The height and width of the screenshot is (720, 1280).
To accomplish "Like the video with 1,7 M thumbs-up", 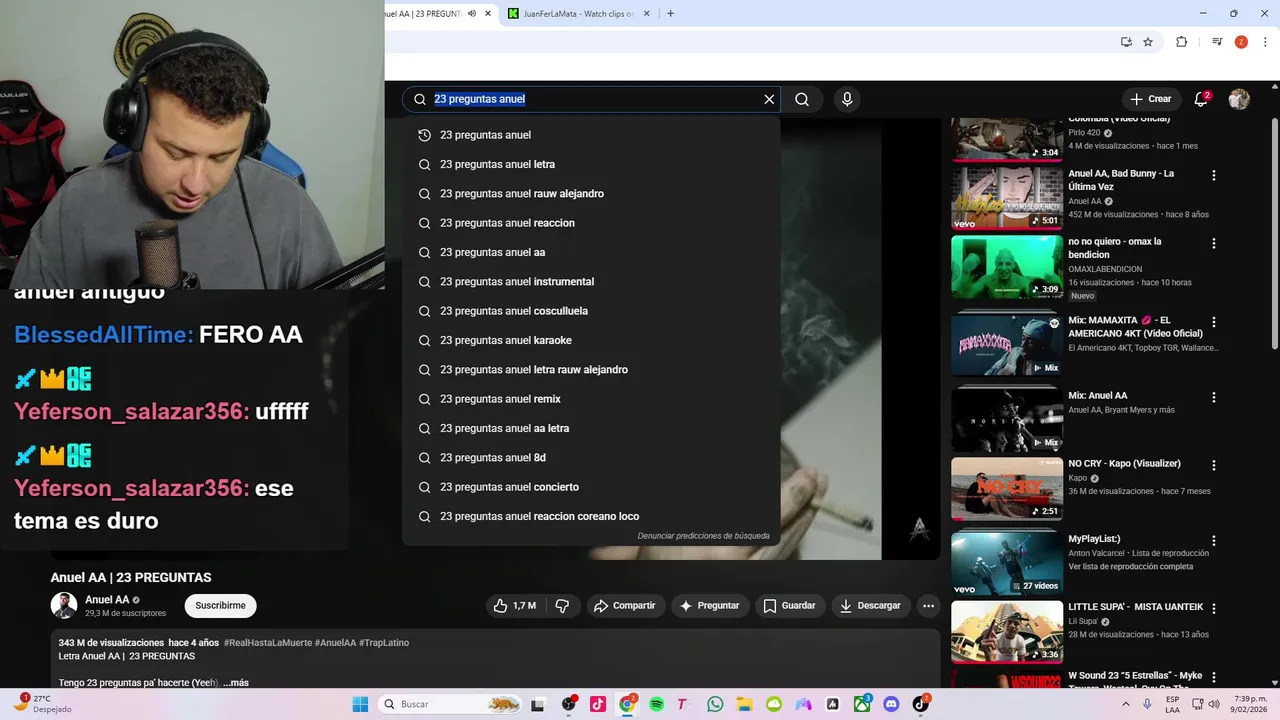I will click(x=515, y=606).
